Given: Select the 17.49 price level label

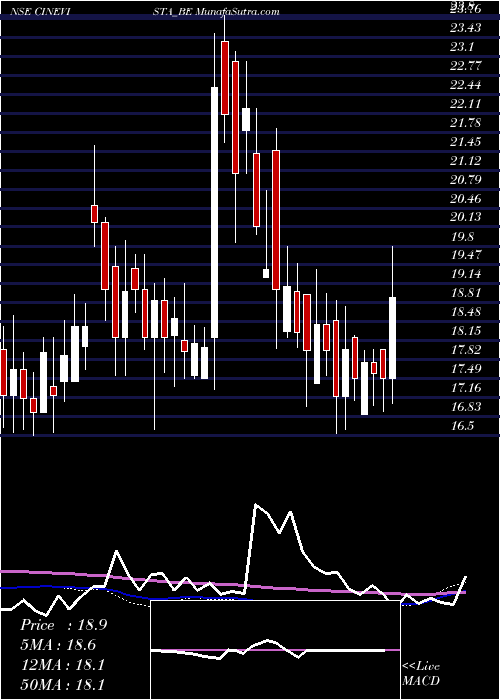Looking at the screenshot, I should coord(466,369).
